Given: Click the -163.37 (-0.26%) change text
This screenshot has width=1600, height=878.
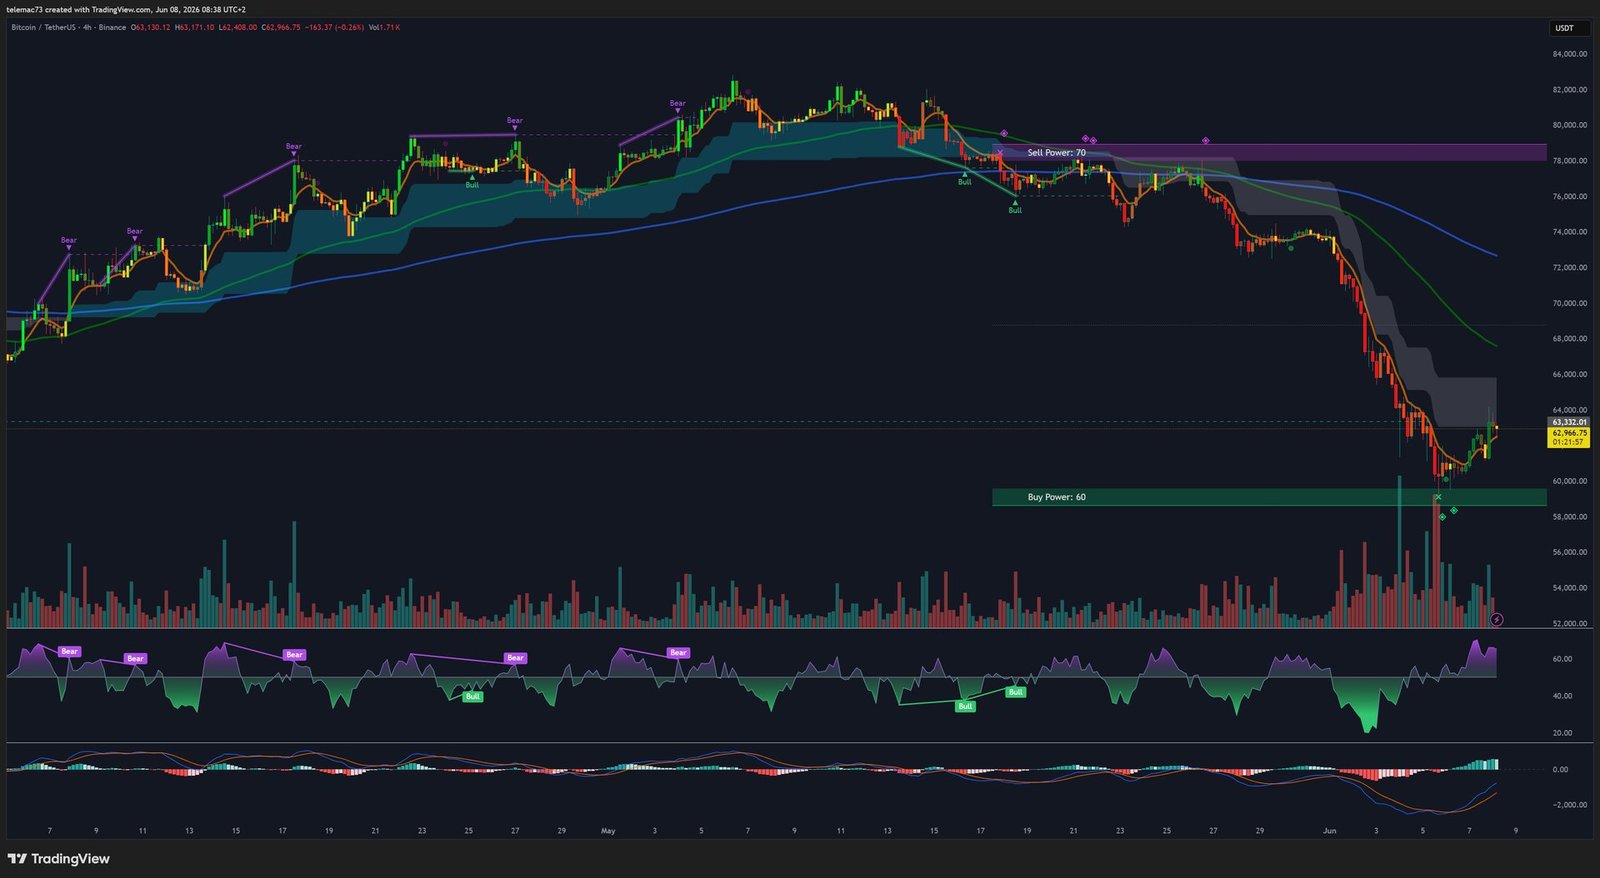Looking at the screenshot, I should [335, 27].
